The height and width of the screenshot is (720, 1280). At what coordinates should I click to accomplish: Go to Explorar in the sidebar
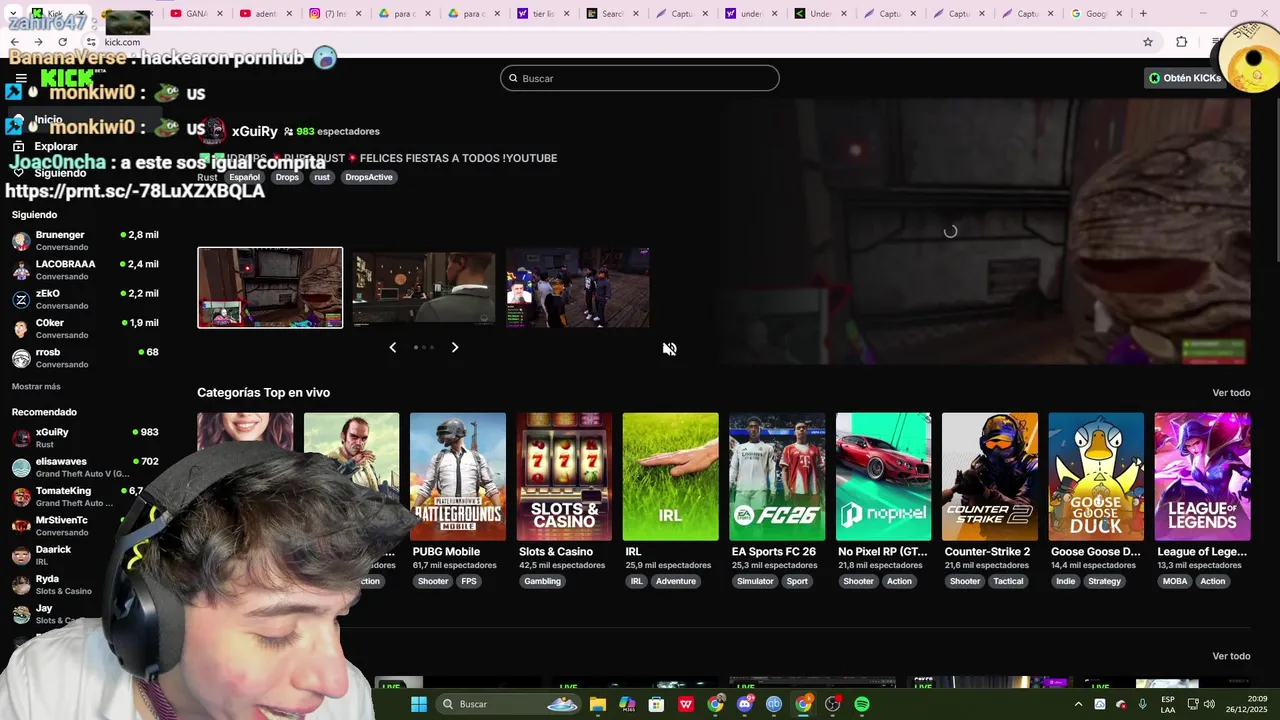click(56, 146)
